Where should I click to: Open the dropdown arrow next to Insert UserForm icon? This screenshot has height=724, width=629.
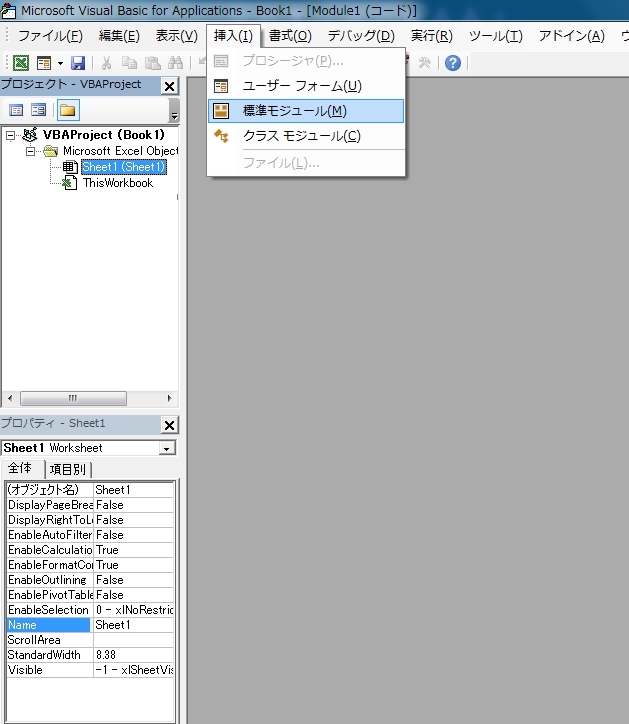pos(60,63)
